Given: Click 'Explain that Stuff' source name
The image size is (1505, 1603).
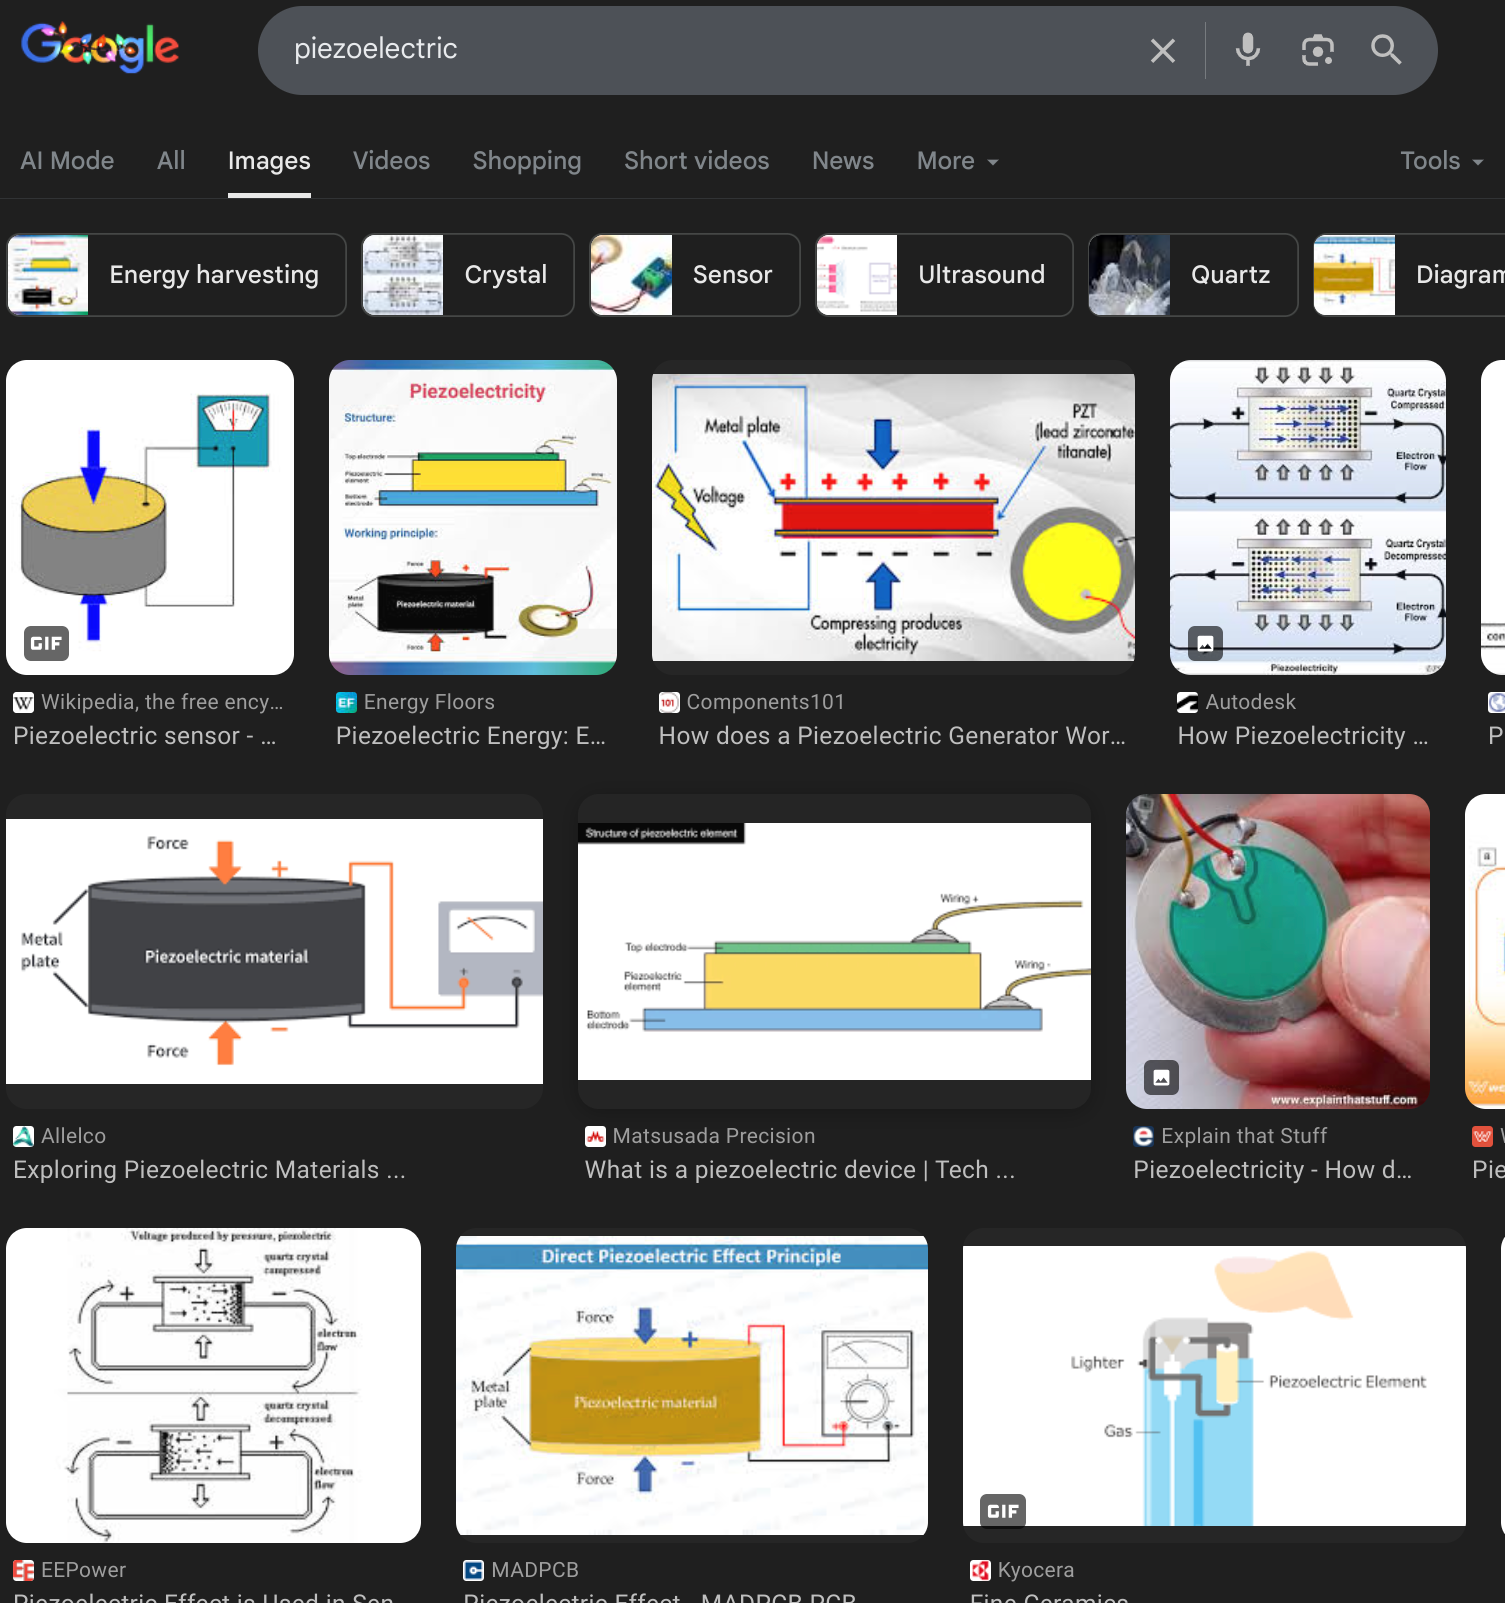Looking at the screenshot, I should coord(1244,1136).
